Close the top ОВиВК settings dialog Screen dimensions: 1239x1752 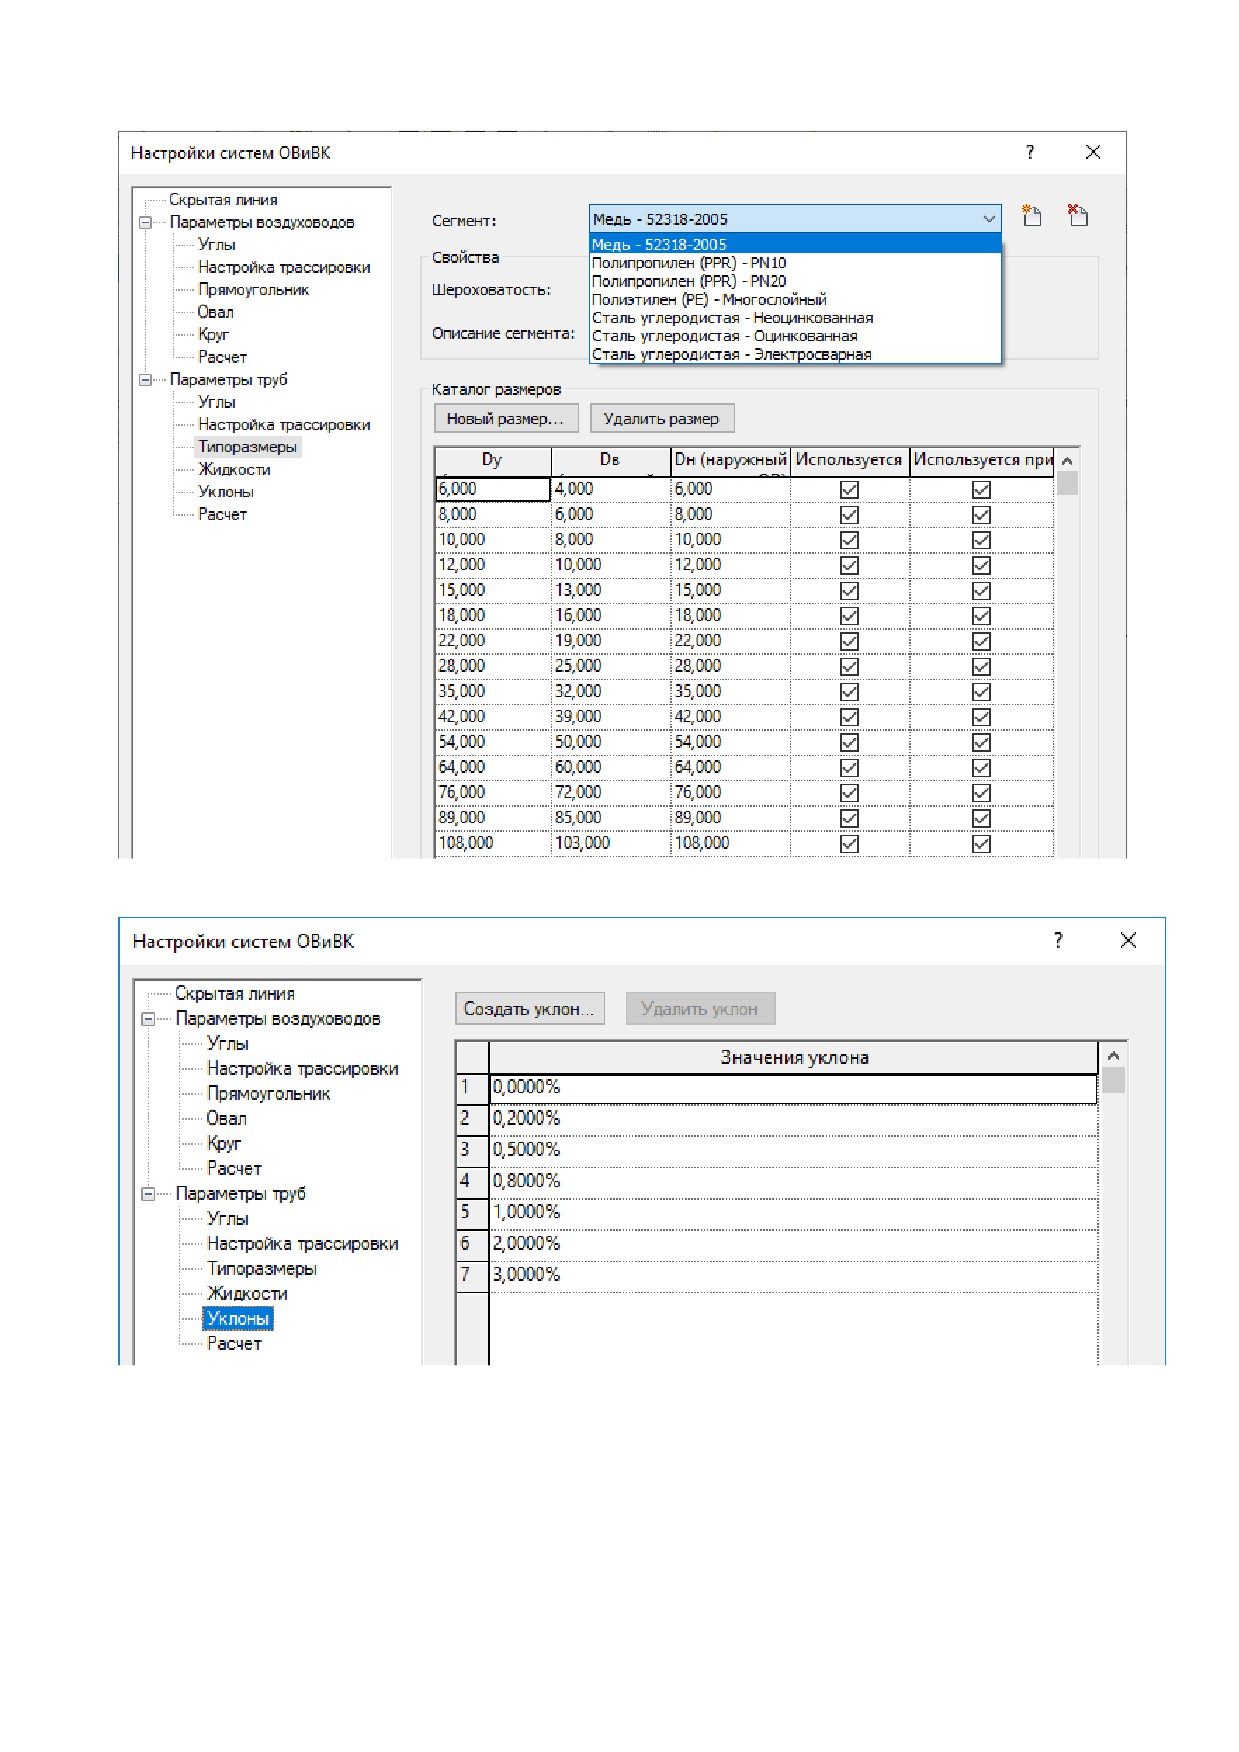tap(1093, 152)
